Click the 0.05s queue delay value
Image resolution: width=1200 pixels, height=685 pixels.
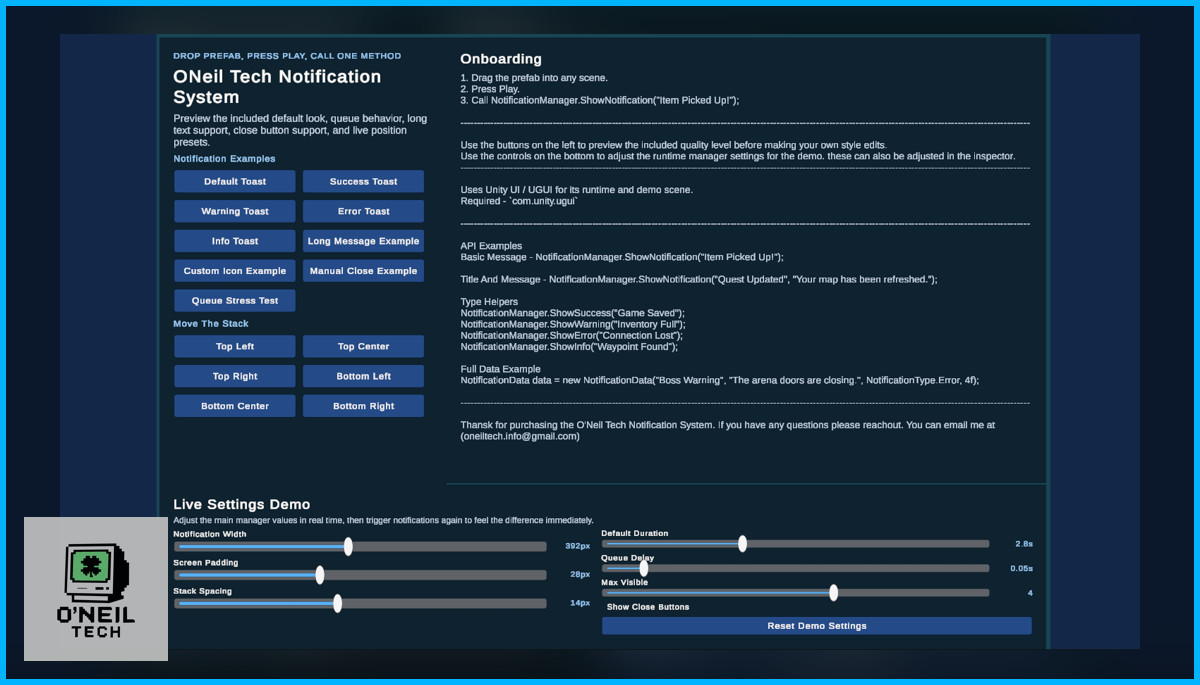1021,568
